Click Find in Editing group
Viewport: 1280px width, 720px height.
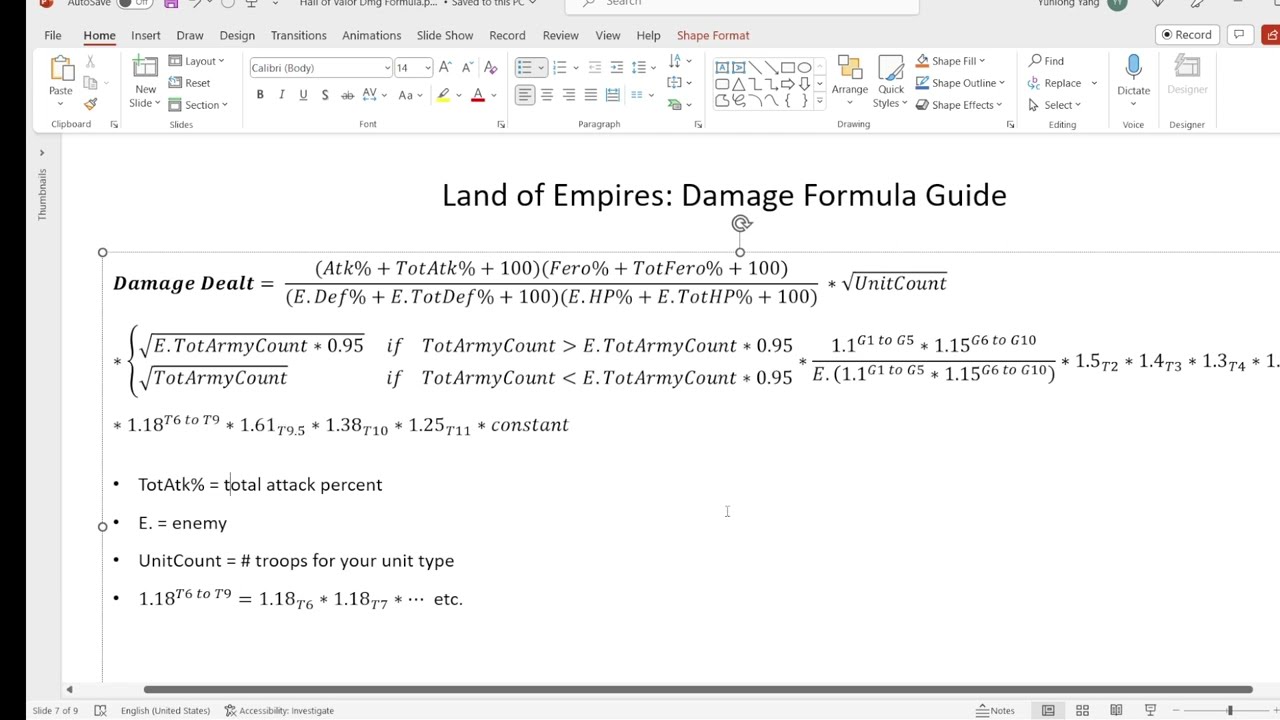(x=1047, y=61)
